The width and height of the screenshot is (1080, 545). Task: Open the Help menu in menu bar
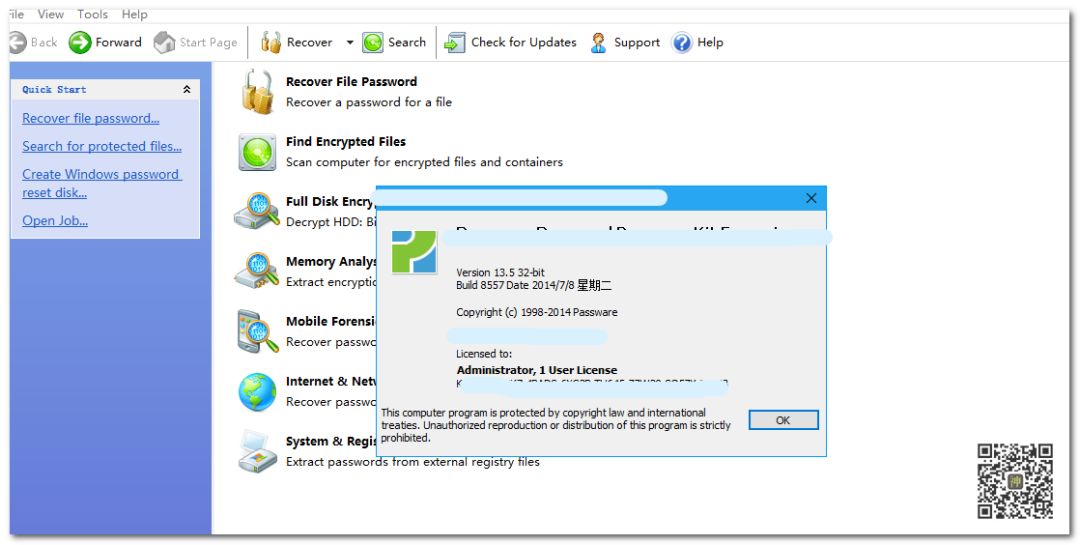point(134,14)
